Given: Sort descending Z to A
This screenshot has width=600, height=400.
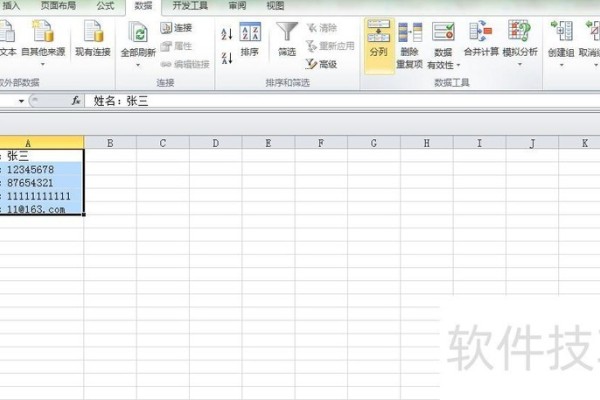Looking at the screenshot, I should [227, 58].
